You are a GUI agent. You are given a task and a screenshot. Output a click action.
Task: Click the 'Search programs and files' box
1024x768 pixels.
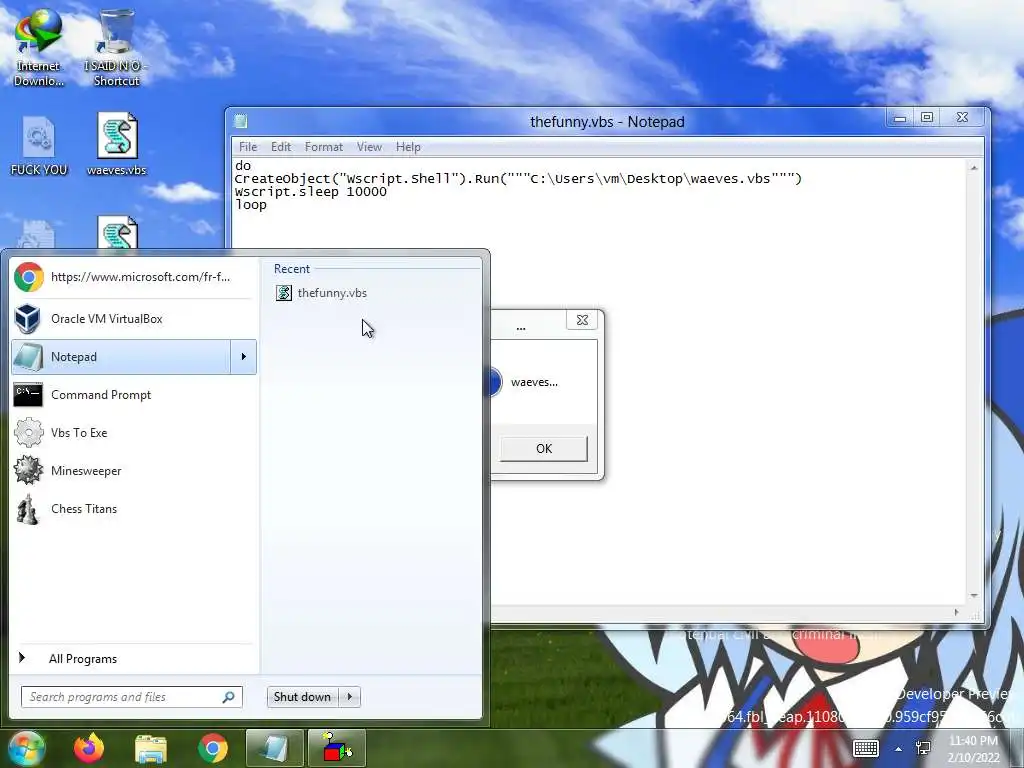point(132,697)
